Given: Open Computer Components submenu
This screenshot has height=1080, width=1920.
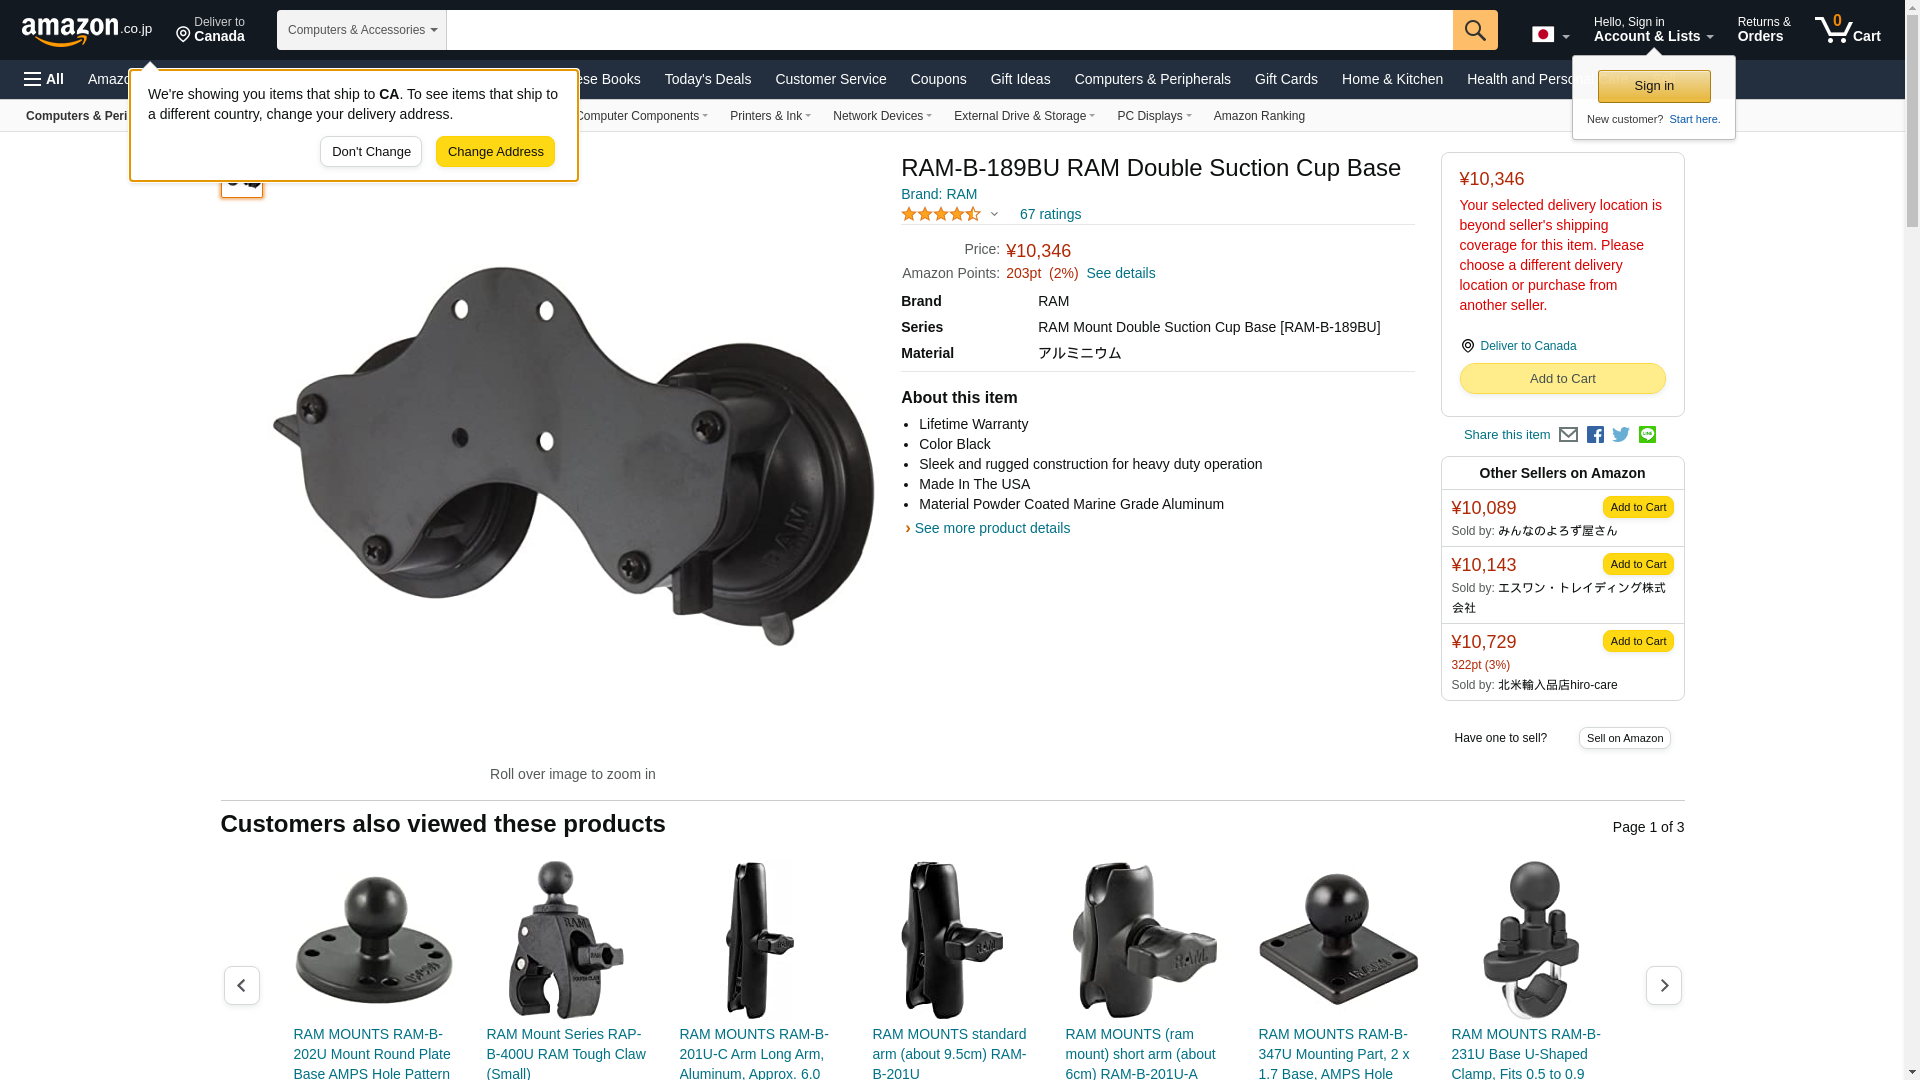Looking at the screenshot, I should (x=641, y=116).
